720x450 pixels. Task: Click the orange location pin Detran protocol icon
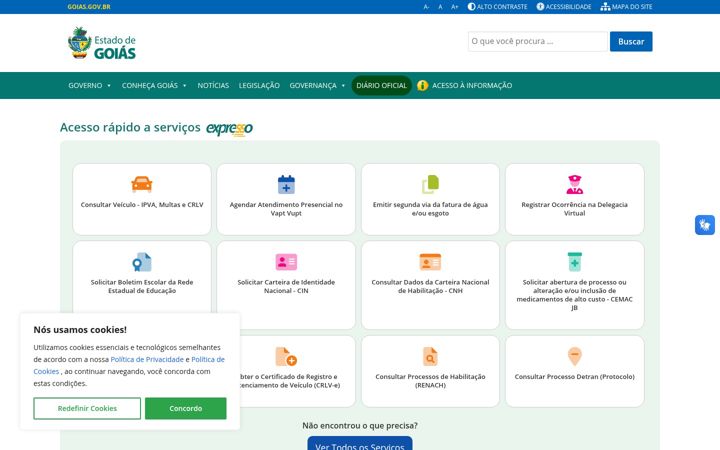[x=574, y=356]
